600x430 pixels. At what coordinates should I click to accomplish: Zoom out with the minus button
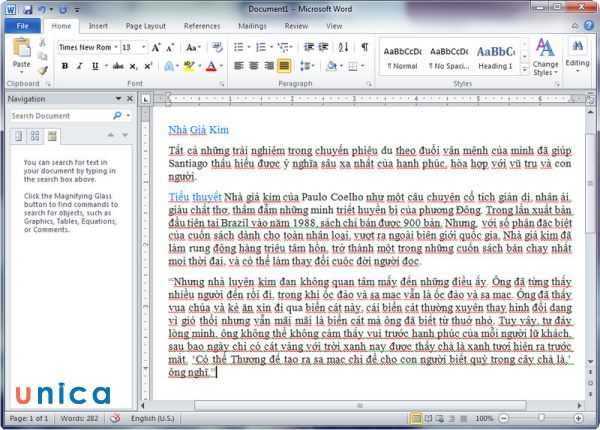[504, 418]
